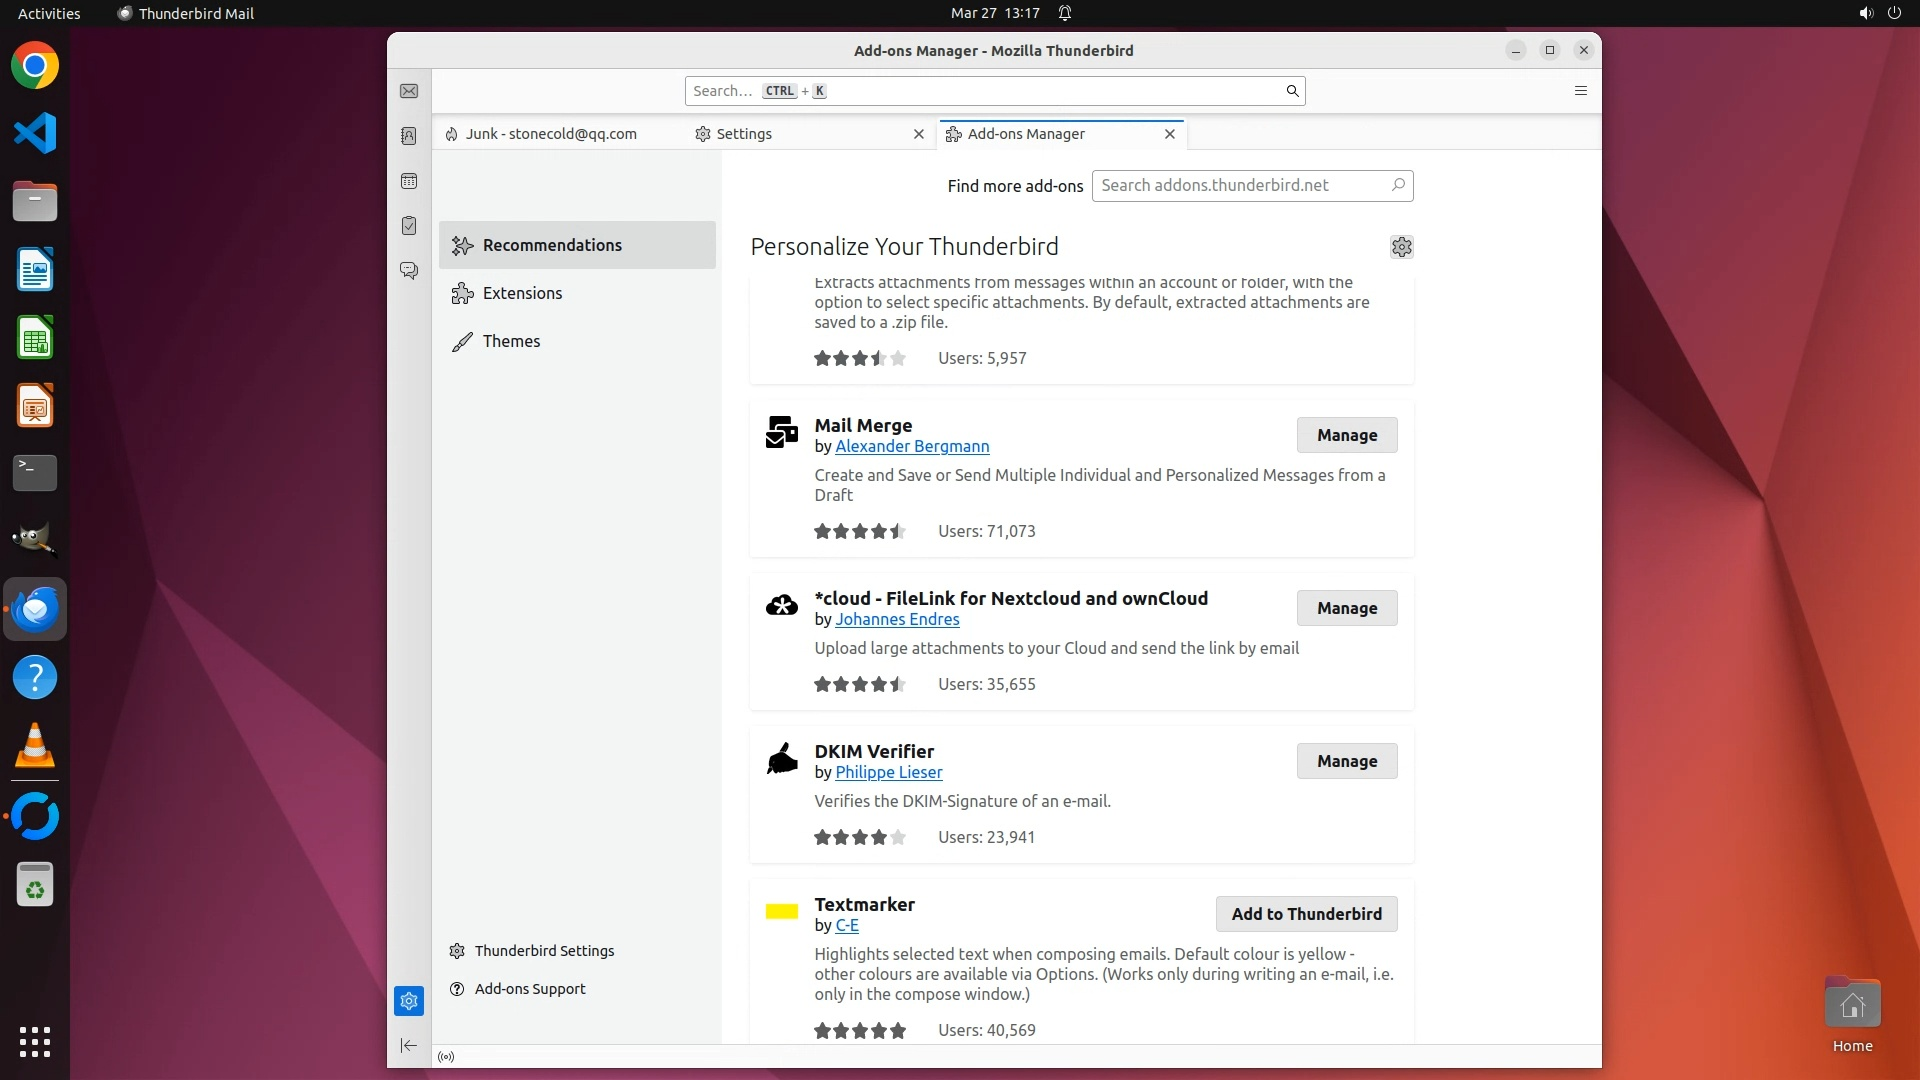
Task: Open system volume indicator in top bar
Action: tap(1865, 13)
